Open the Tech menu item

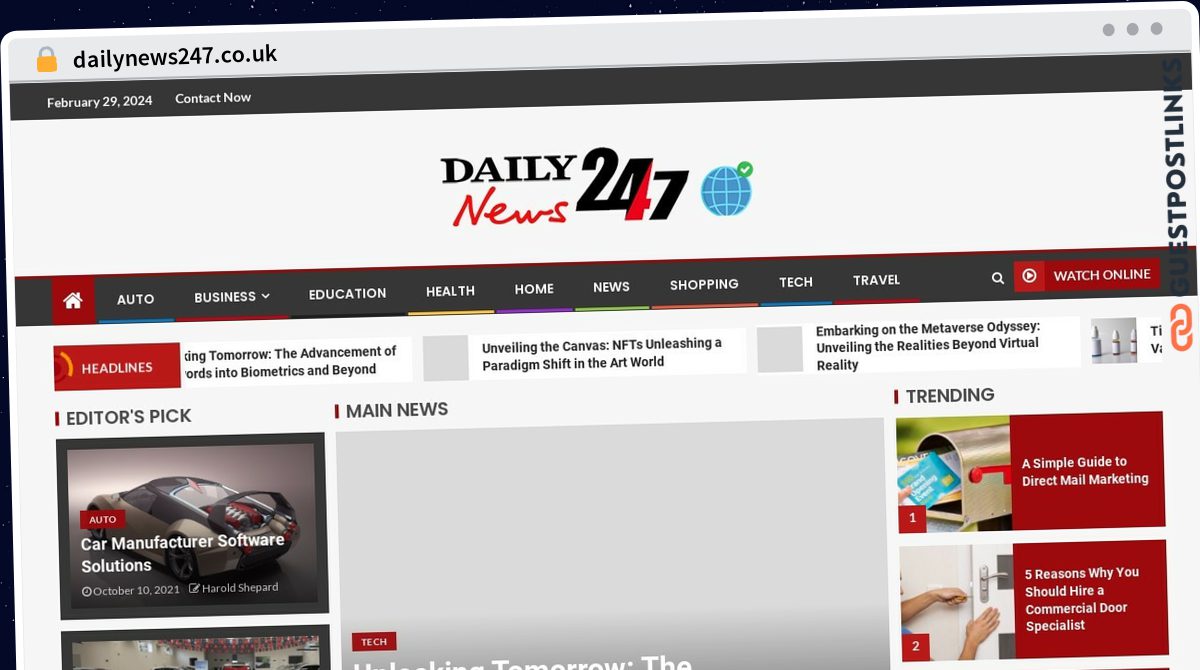pos(796,282)
